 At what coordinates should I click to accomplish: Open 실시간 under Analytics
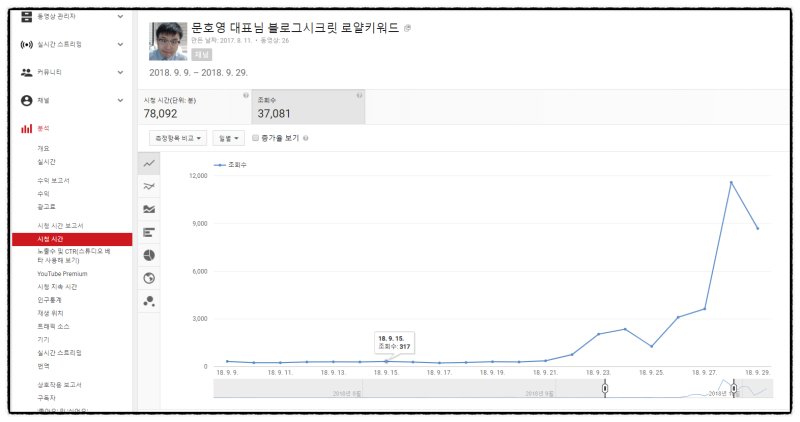[46, 162]
